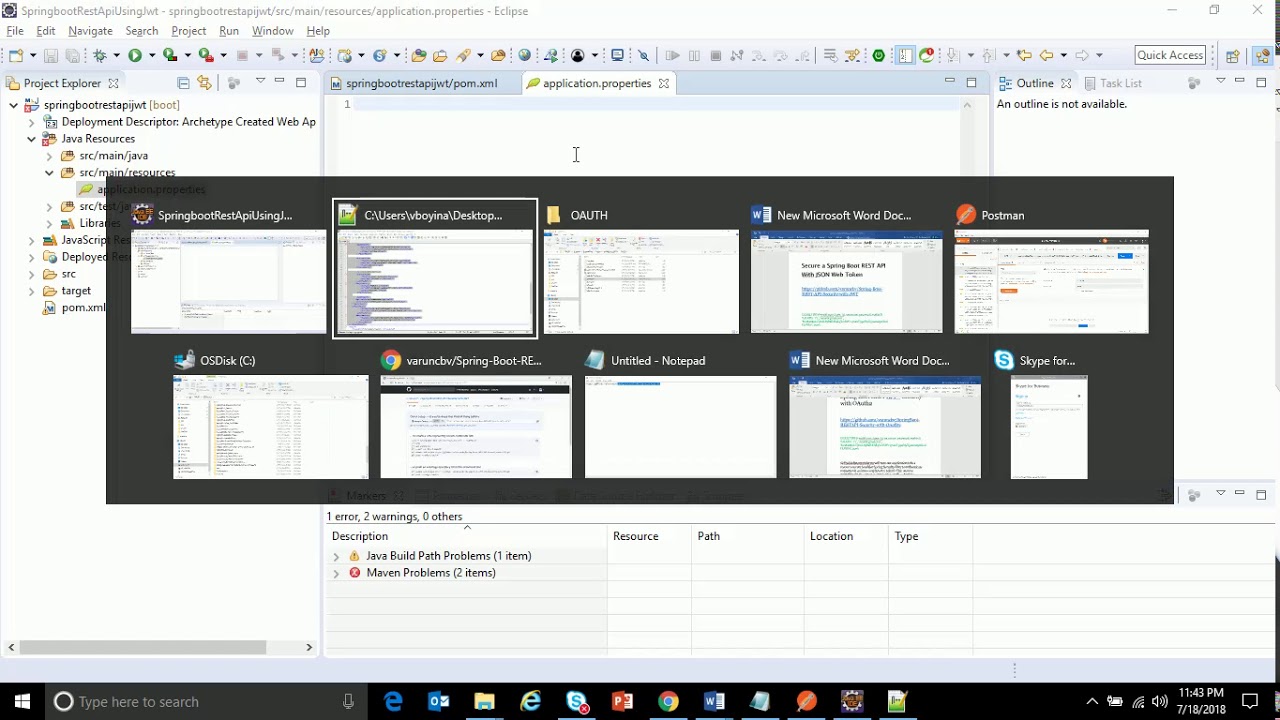Open Outlook from taskbar

coord(439,701)
